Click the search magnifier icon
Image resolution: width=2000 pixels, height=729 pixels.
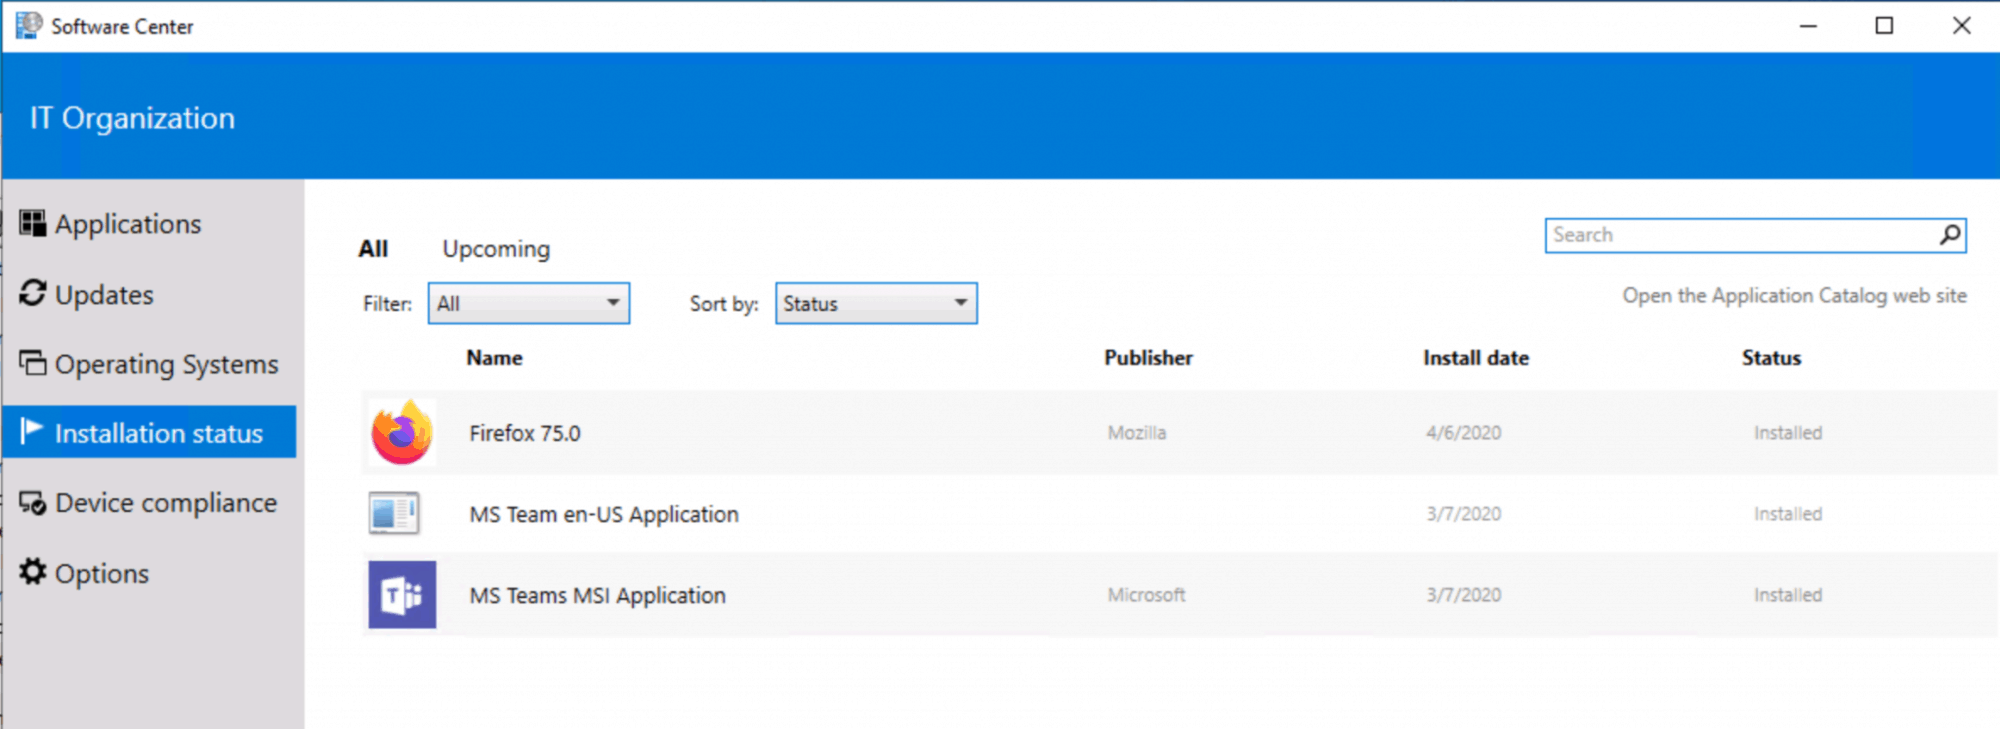(x=1949, y=235)
